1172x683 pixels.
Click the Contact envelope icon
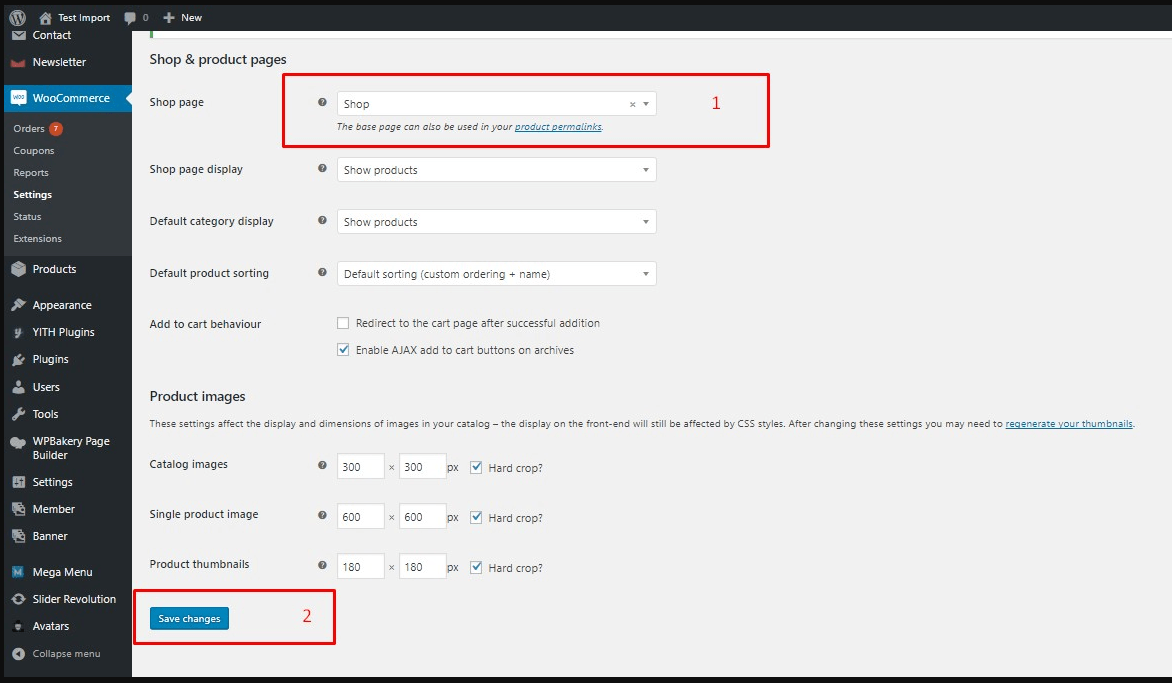pyautogui.click(x=19, y=35)
